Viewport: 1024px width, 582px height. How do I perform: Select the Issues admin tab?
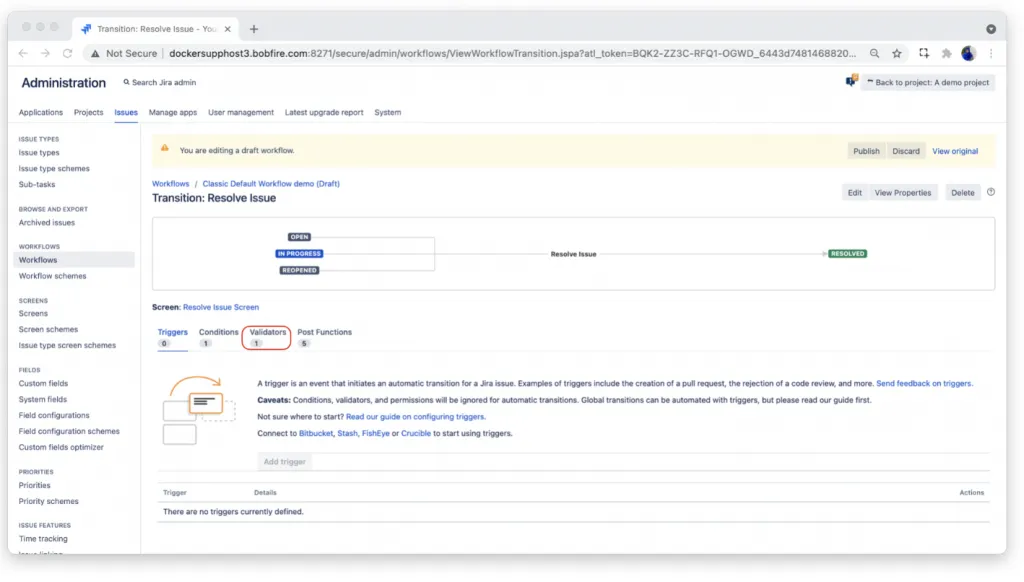126,112
